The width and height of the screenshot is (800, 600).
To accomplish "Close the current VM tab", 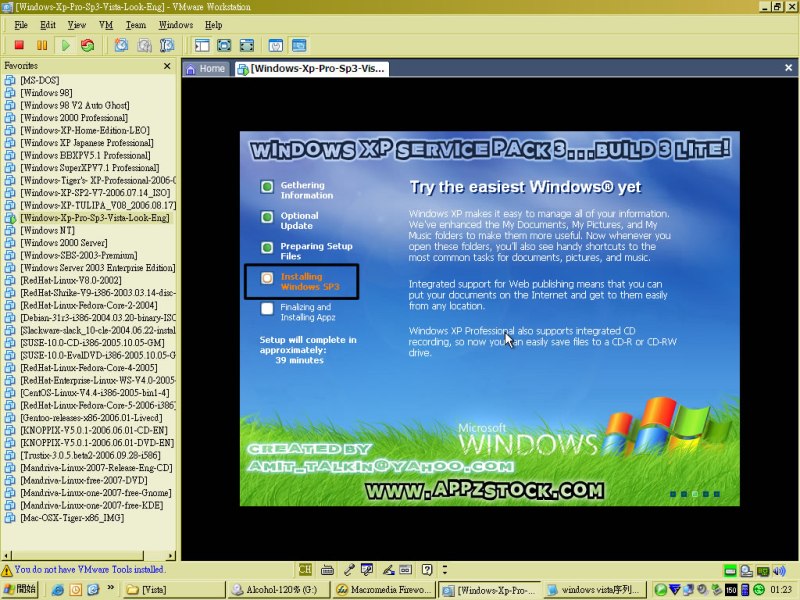I will tap(788, 67).
